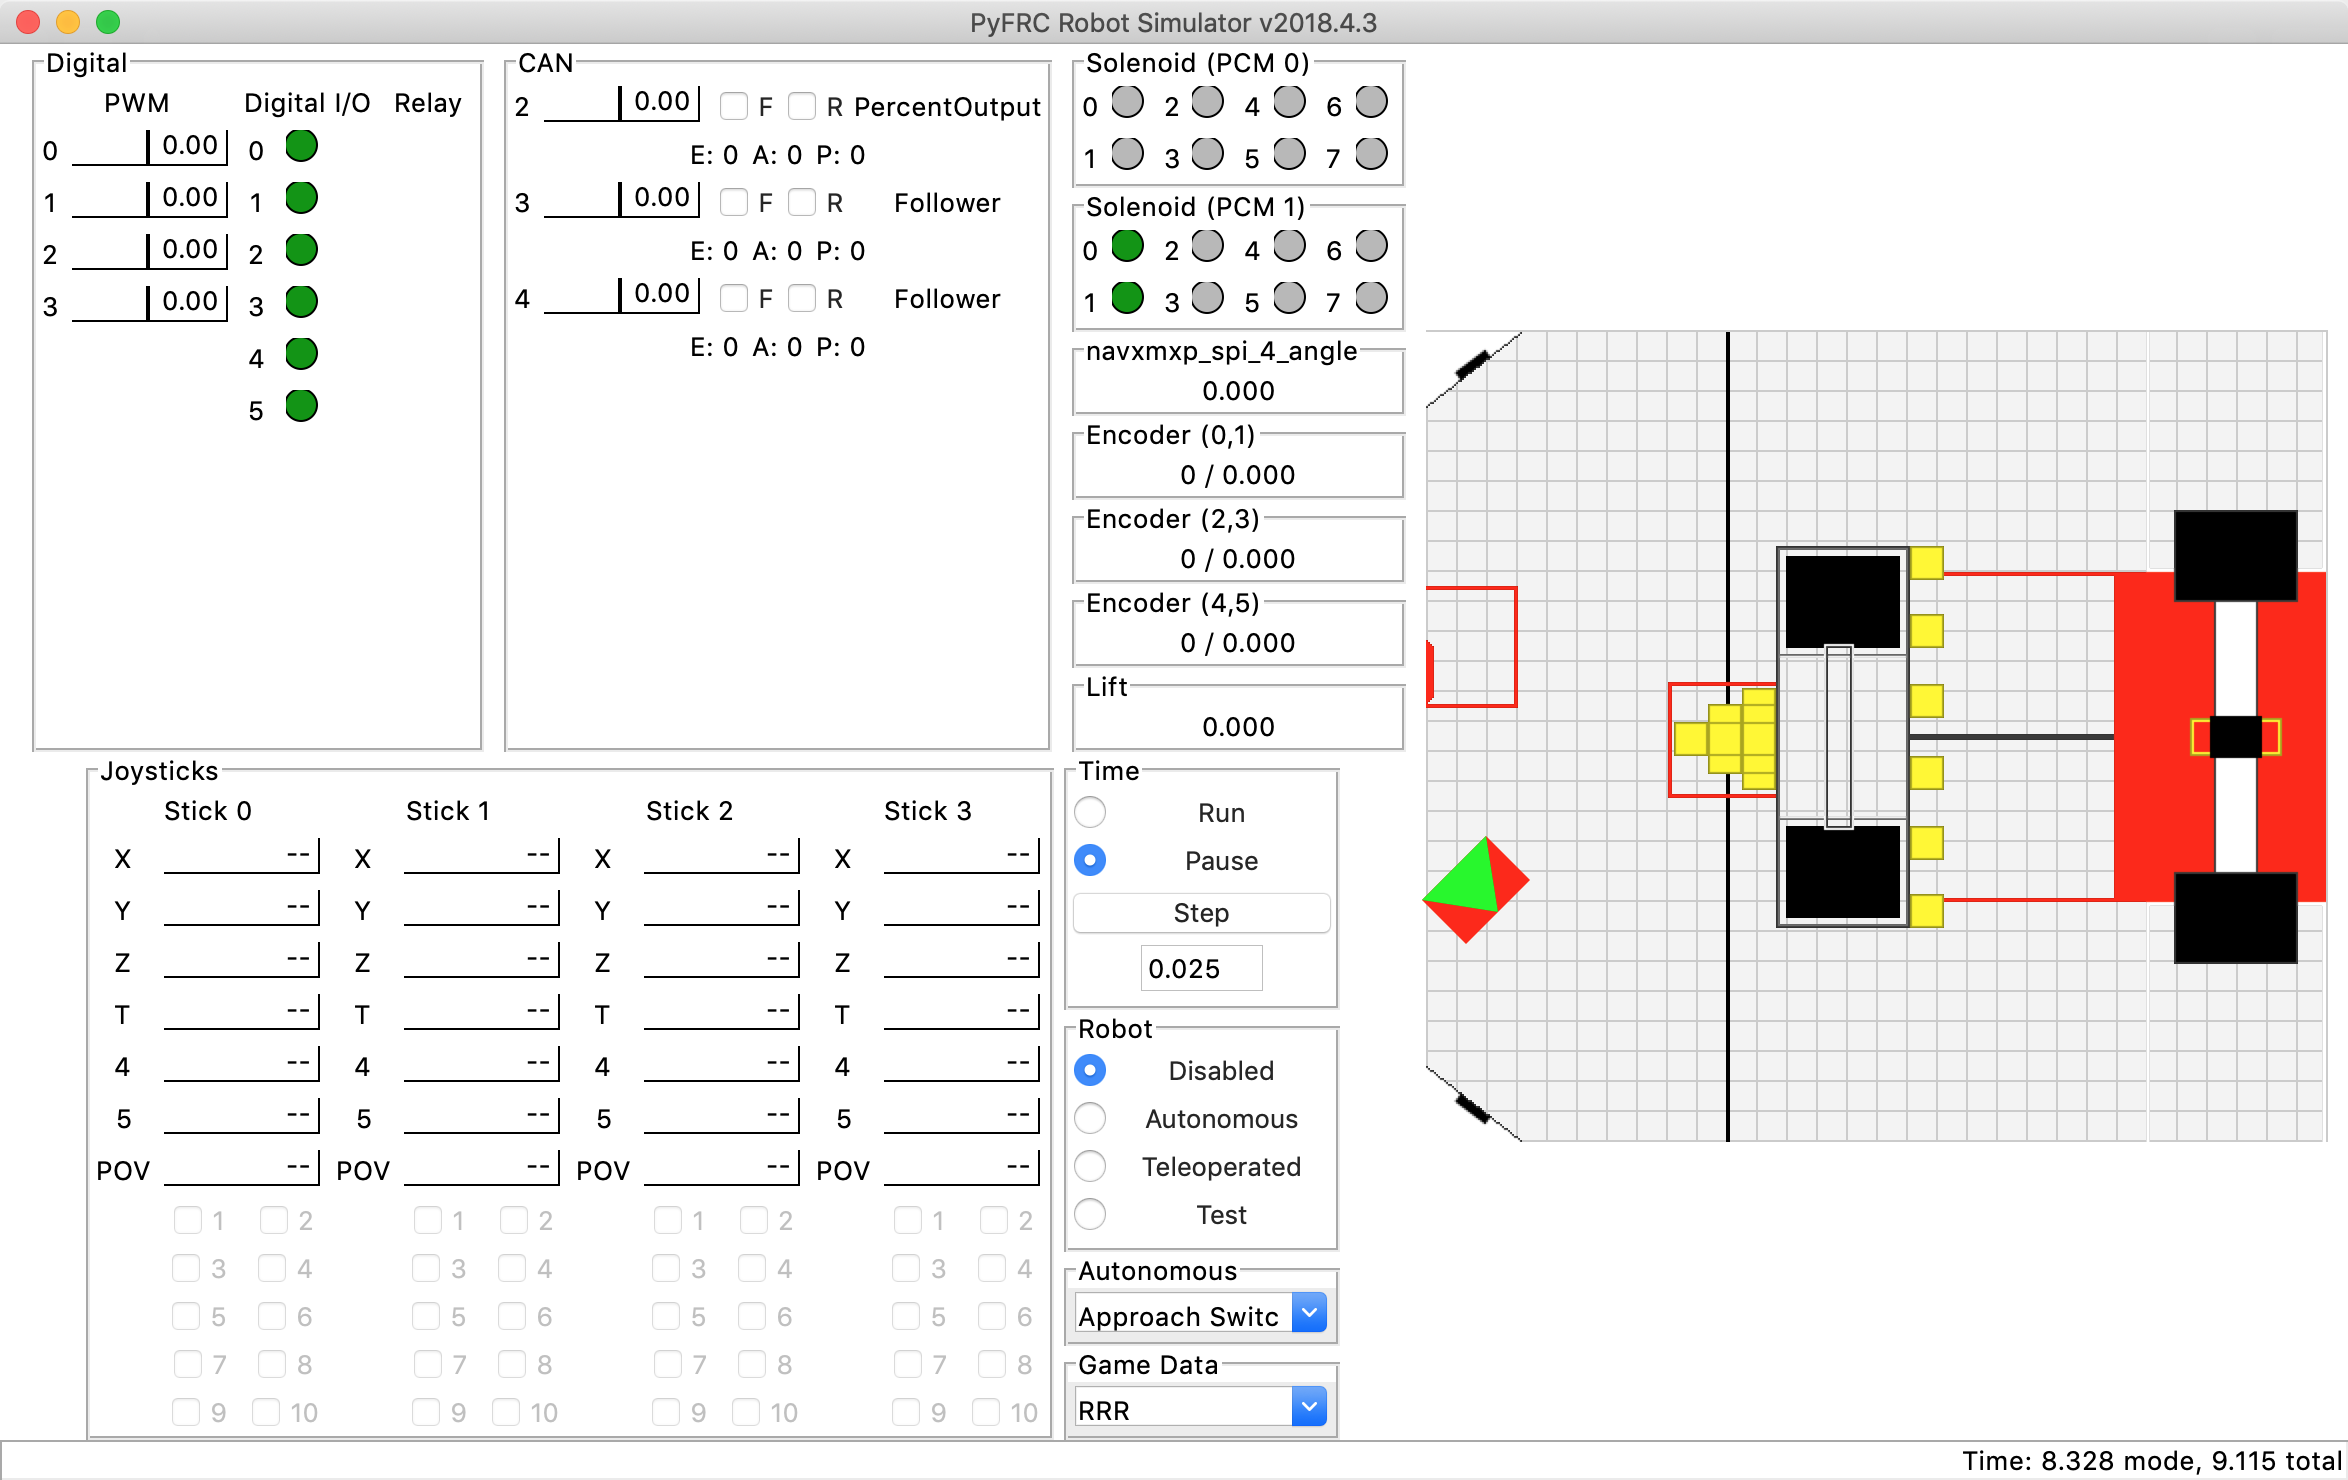
Task: Click PCM 1 solenoid 7 indicator
Action: coord(1372,298)
